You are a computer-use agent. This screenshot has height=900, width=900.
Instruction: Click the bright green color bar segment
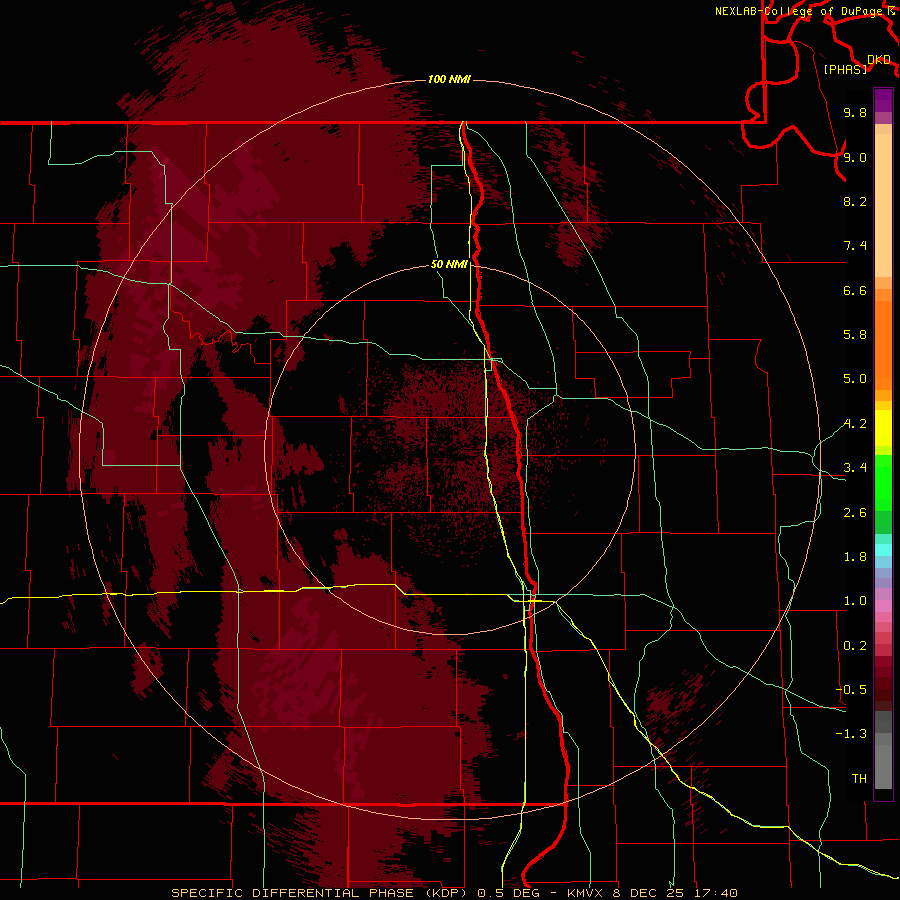tap(883, 482)
